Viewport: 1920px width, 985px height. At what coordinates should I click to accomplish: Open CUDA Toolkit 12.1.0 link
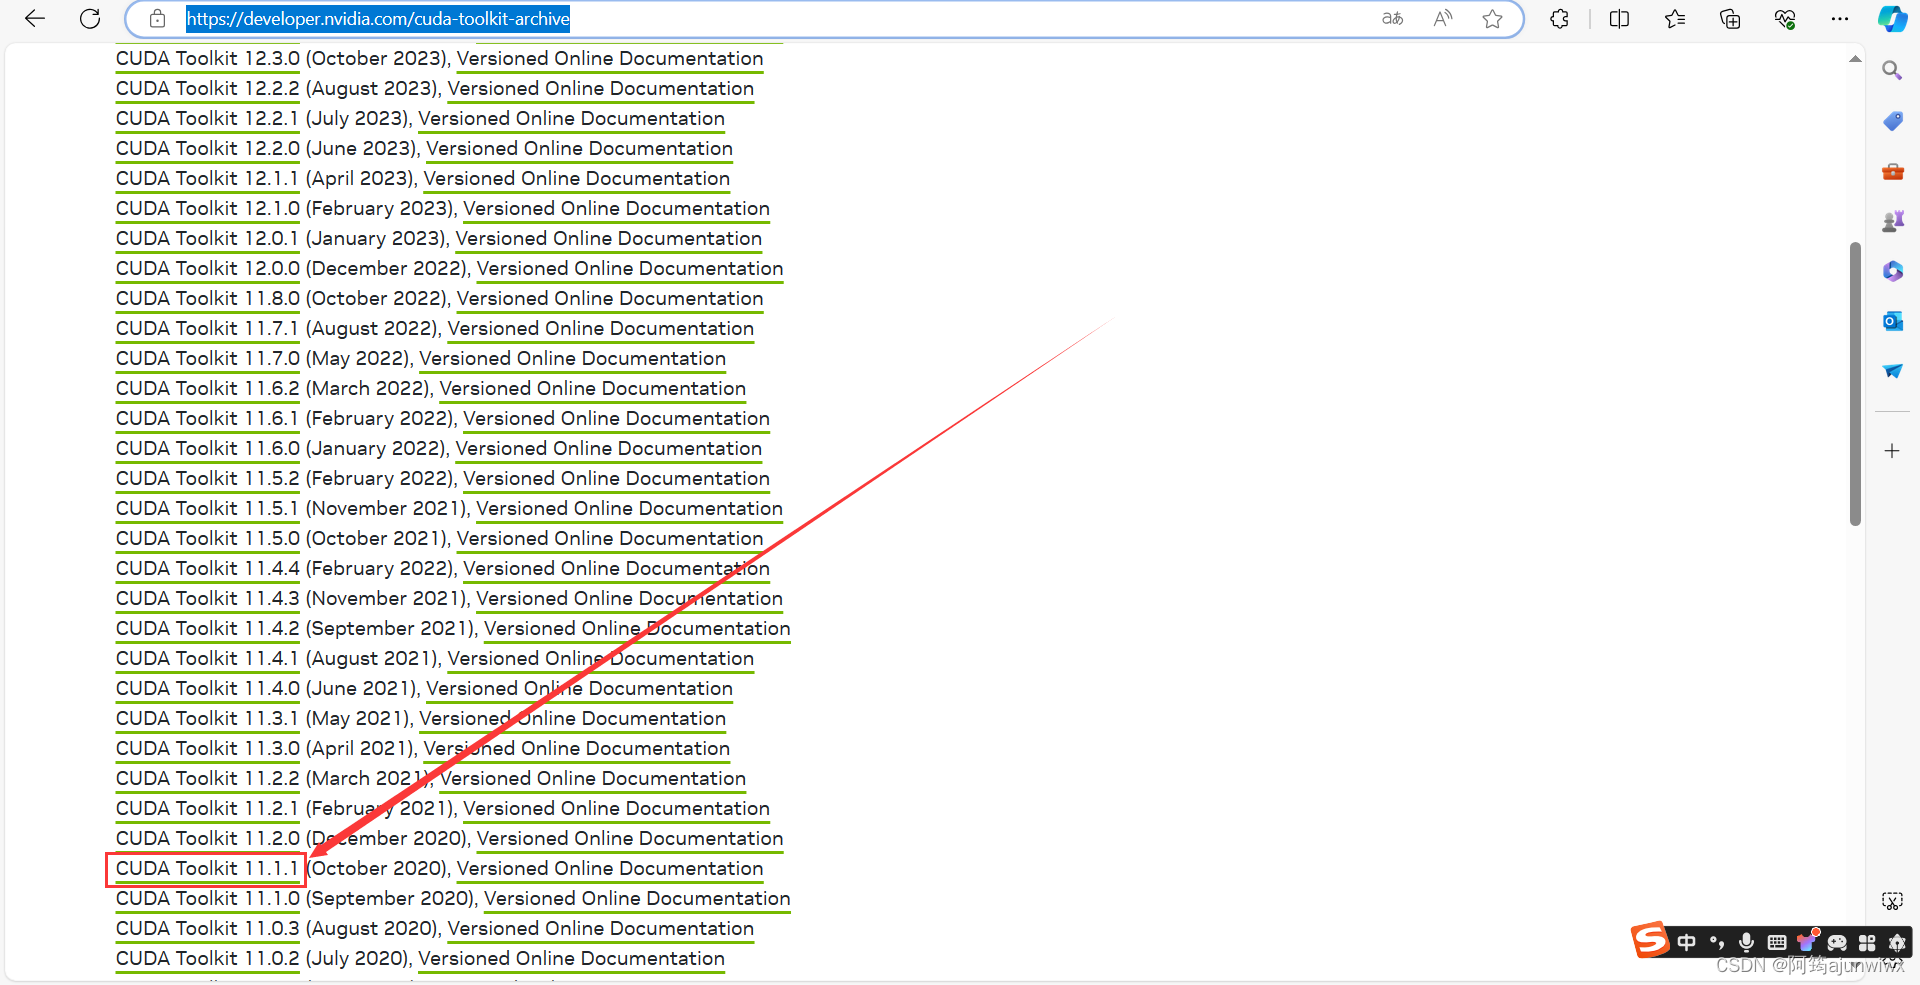pyautogui.click(x=207, y=208)
